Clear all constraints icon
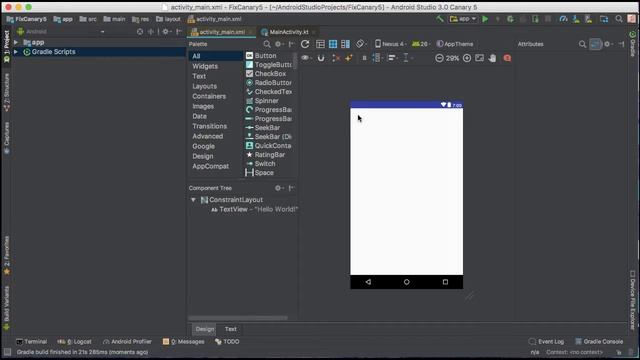This screenshot has width=640, height=360. pyautogui.click(x=336, y=58)
